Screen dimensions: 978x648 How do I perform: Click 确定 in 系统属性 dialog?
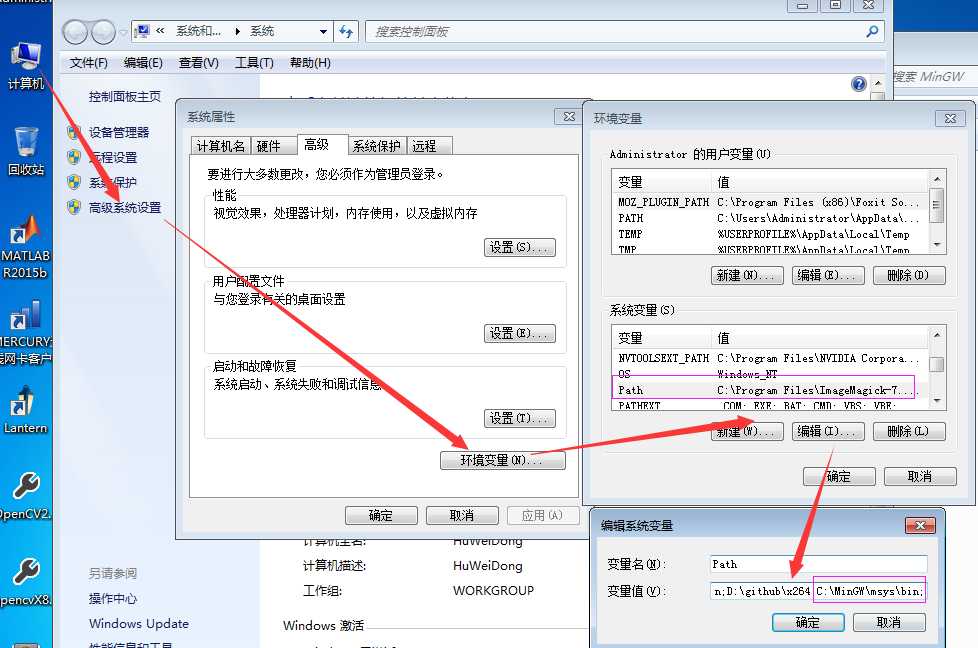(x=381, y=515)
